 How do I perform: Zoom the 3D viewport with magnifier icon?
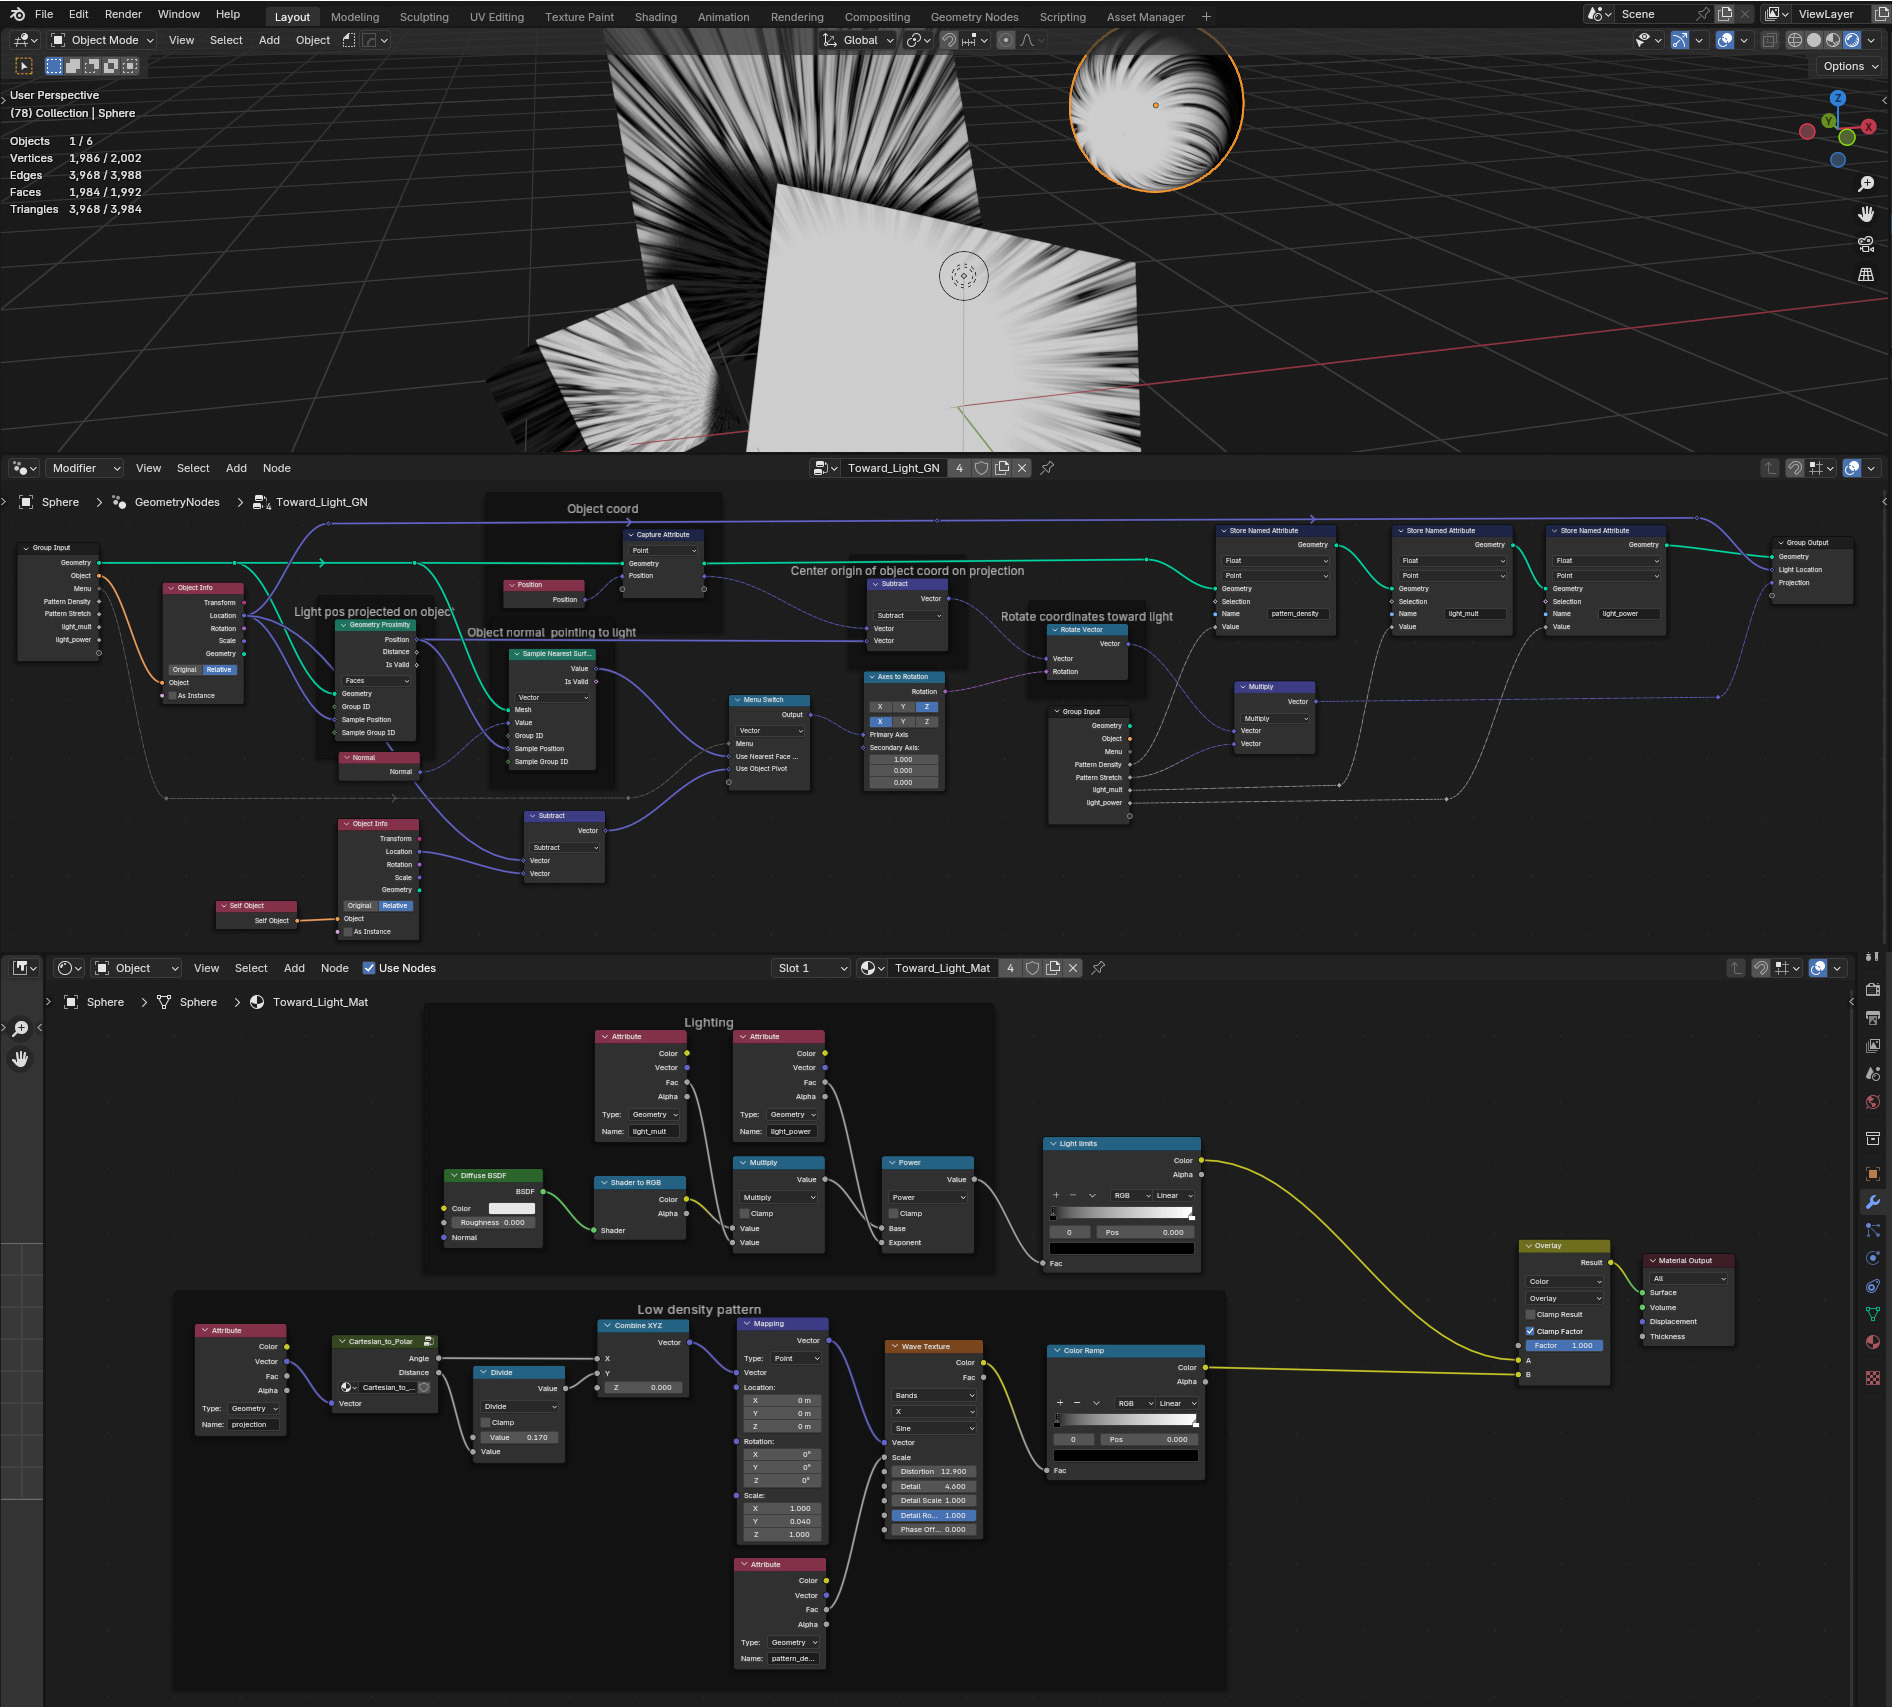point(1866,184)
